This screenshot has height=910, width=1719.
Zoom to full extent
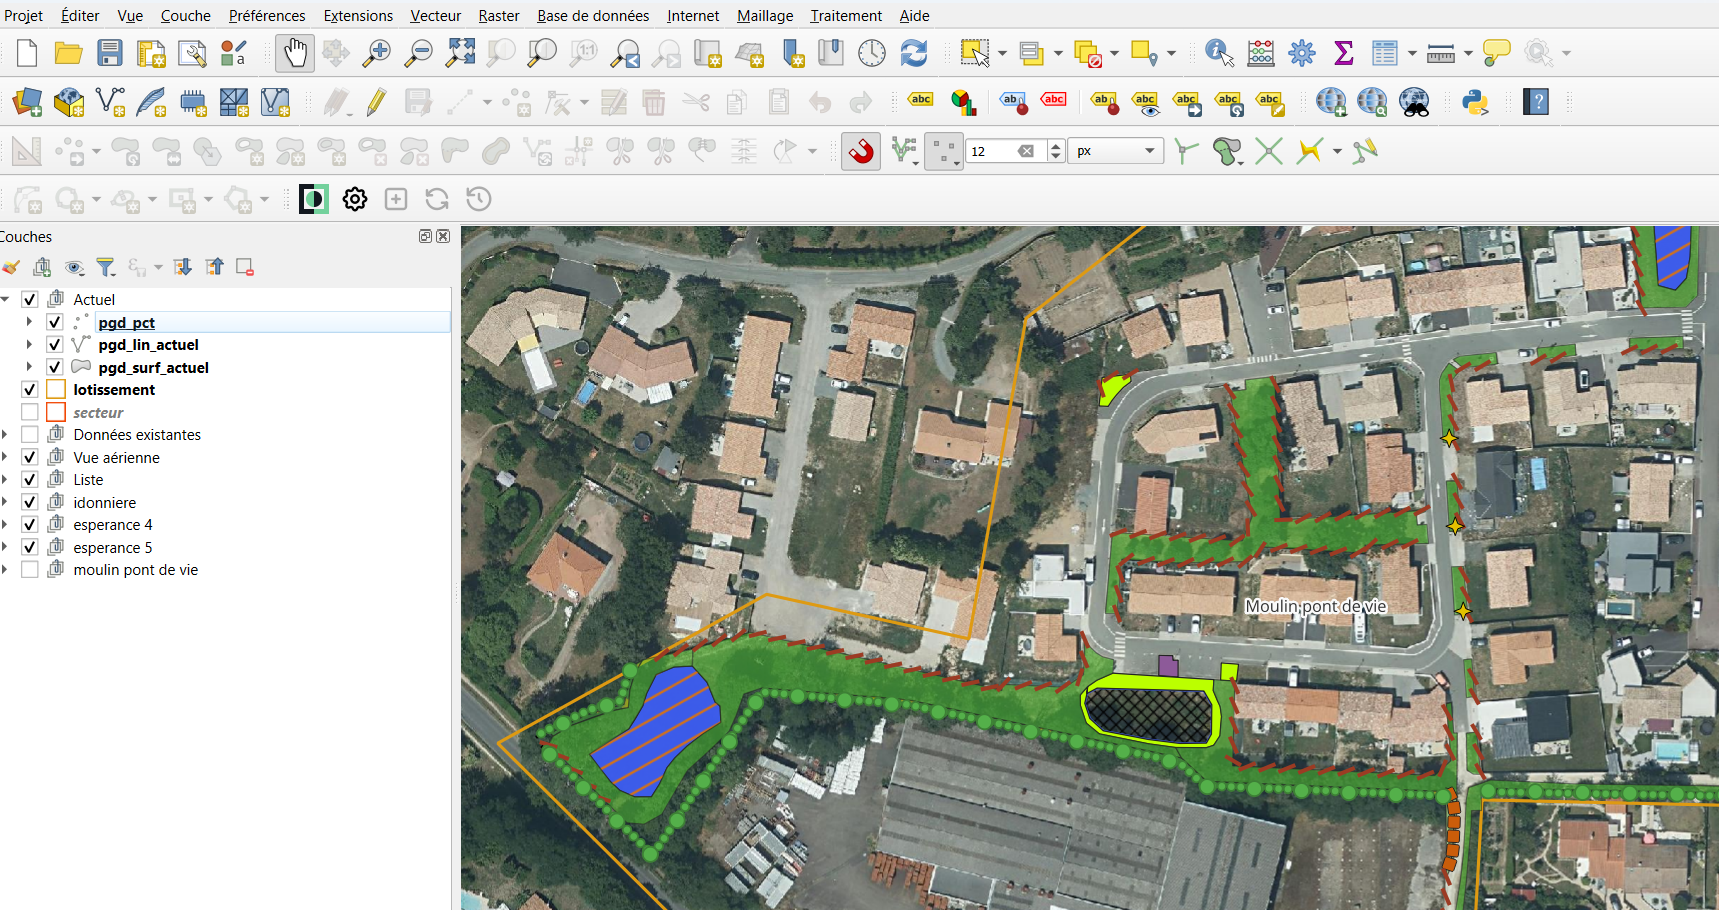460,53
